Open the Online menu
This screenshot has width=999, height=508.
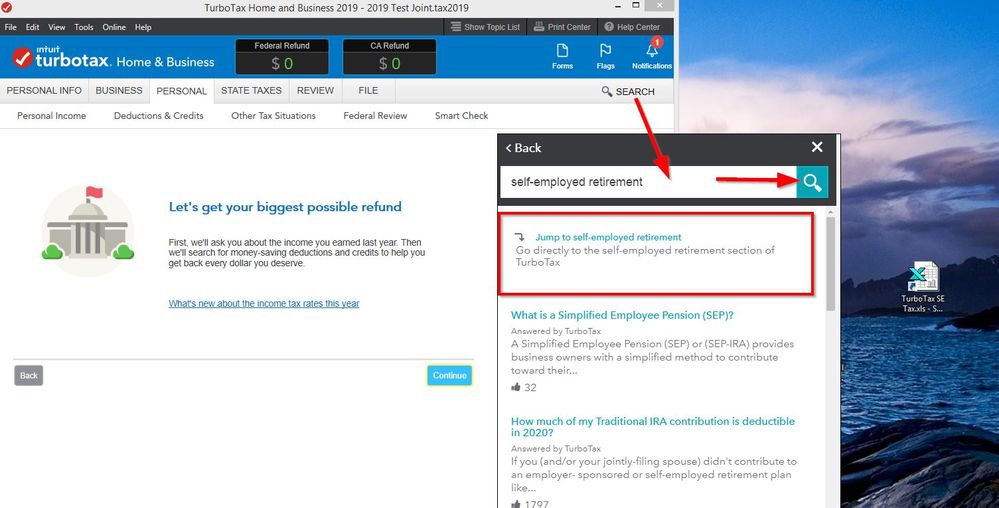point(114,27)
